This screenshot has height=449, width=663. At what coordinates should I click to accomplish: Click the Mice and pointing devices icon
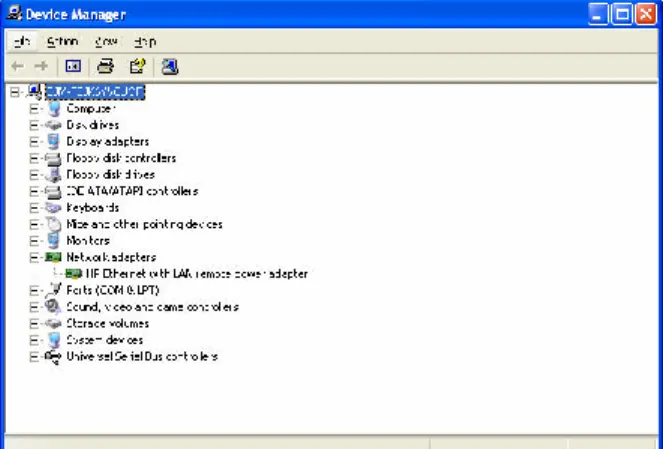(x=54, y=224)
